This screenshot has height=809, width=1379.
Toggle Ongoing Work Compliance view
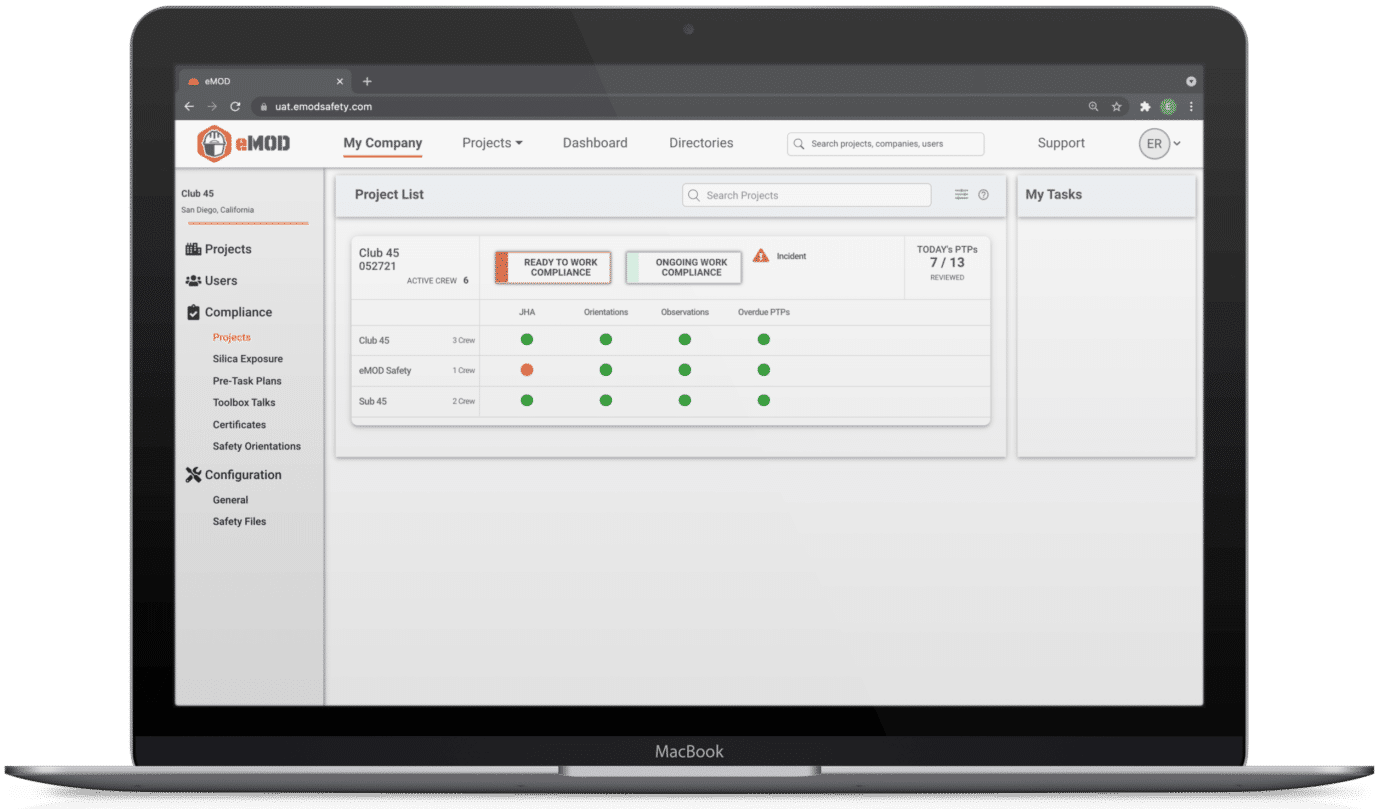pos(684,267)
